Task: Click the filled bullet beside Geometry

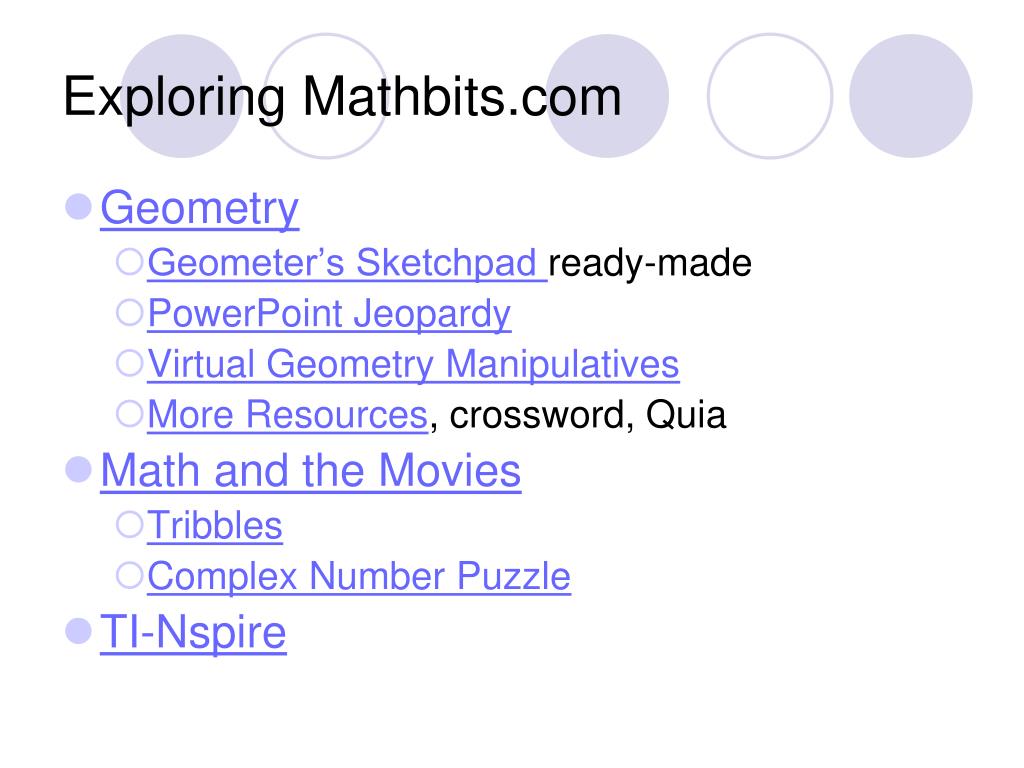Action: click(x=78, y=207)
